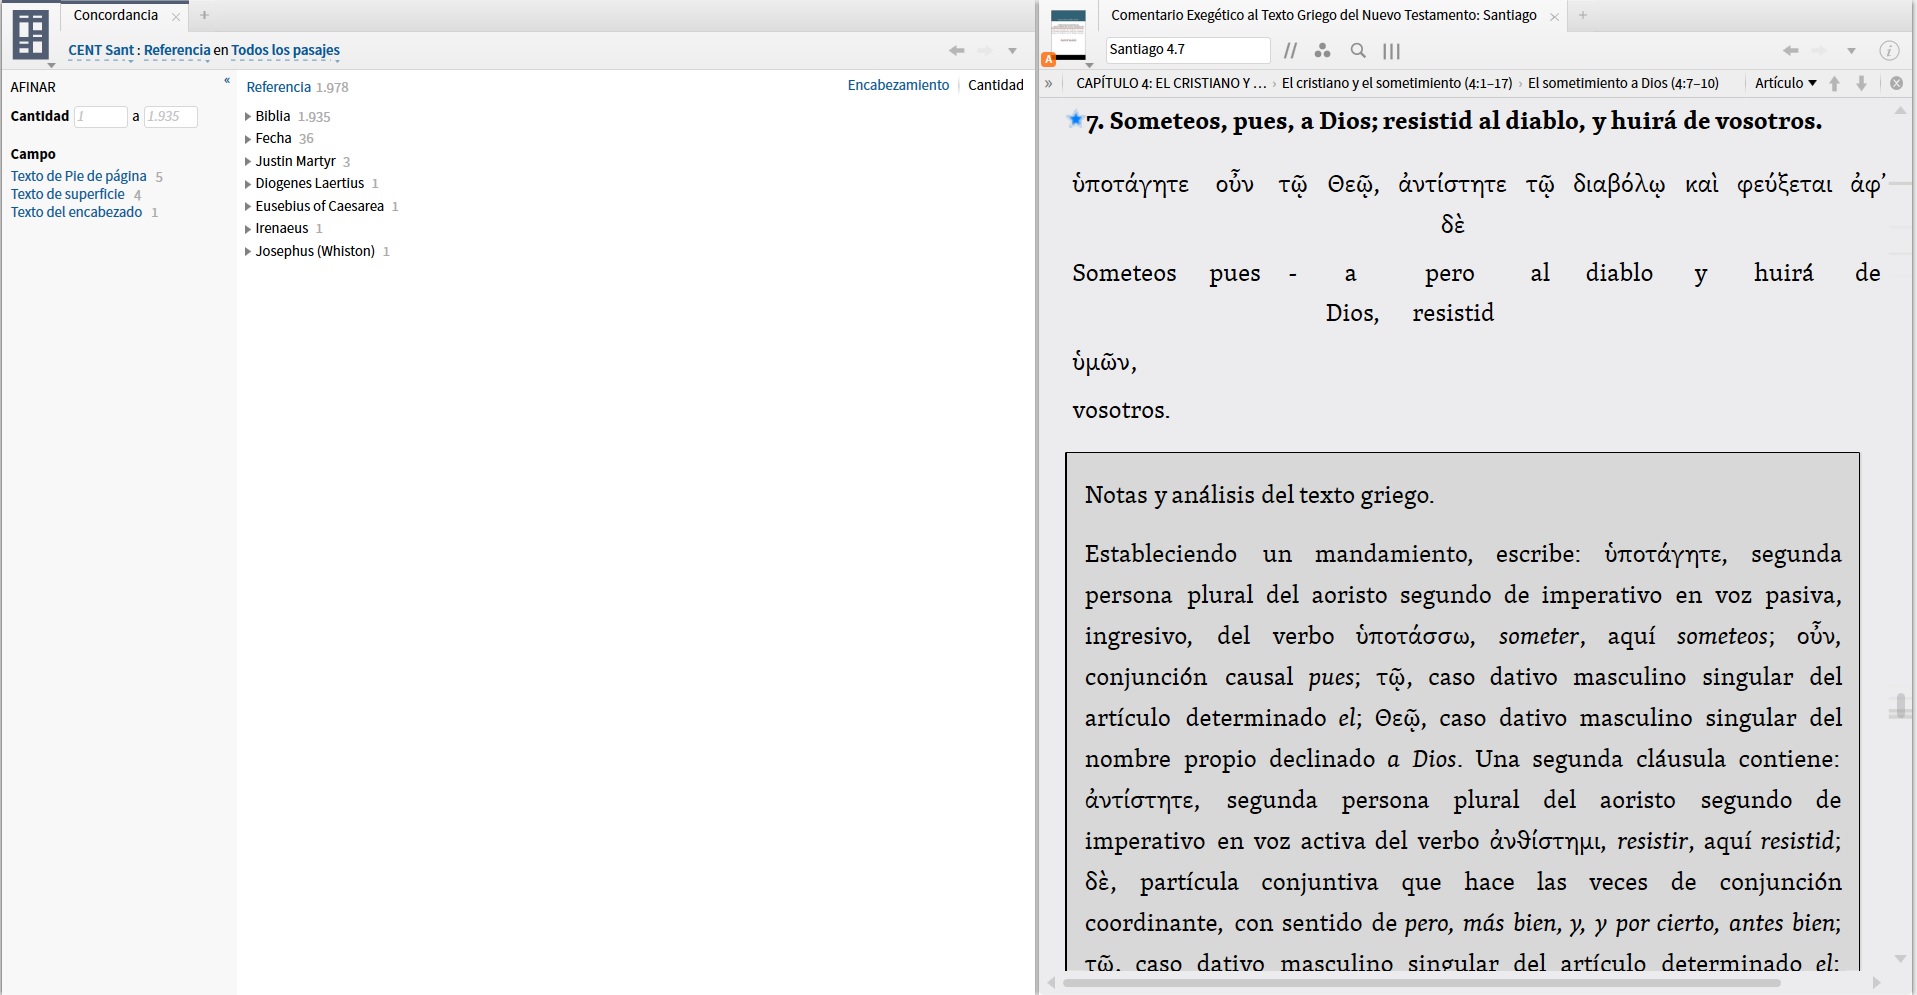Click the commentary horizontal scrollbar
1917x995 pixels.
(1422, 983)
